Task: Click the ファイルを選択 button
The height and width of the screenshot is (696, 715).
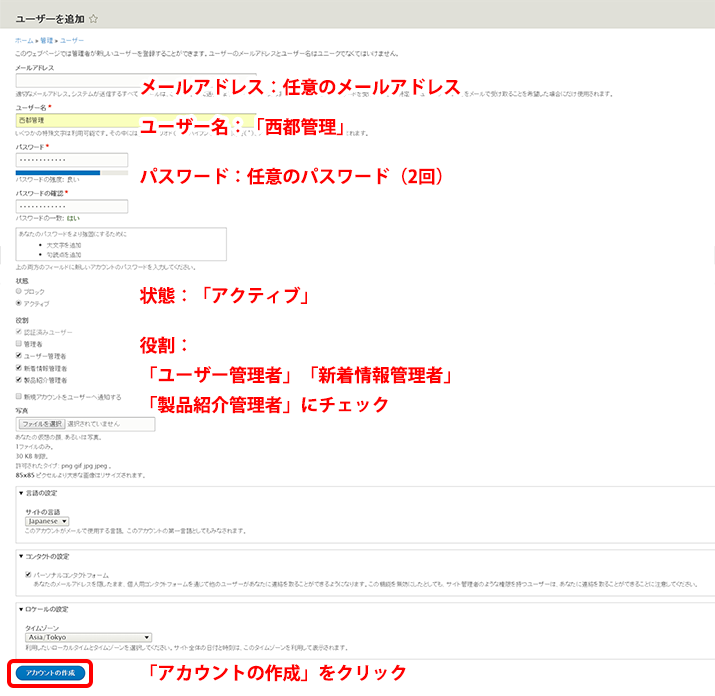Action: (42, 424)
